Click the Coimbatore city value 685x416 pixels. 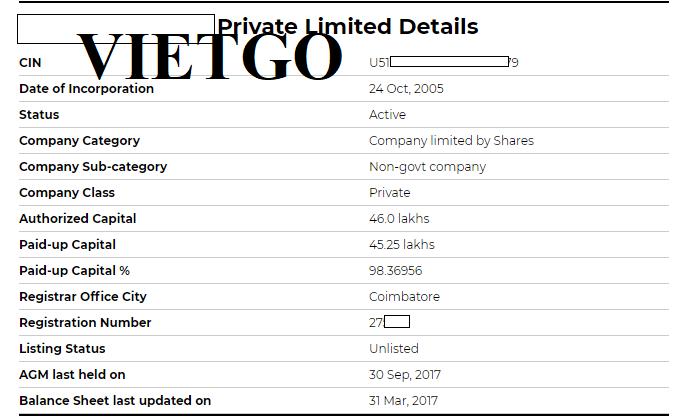(x=405, y=297)
